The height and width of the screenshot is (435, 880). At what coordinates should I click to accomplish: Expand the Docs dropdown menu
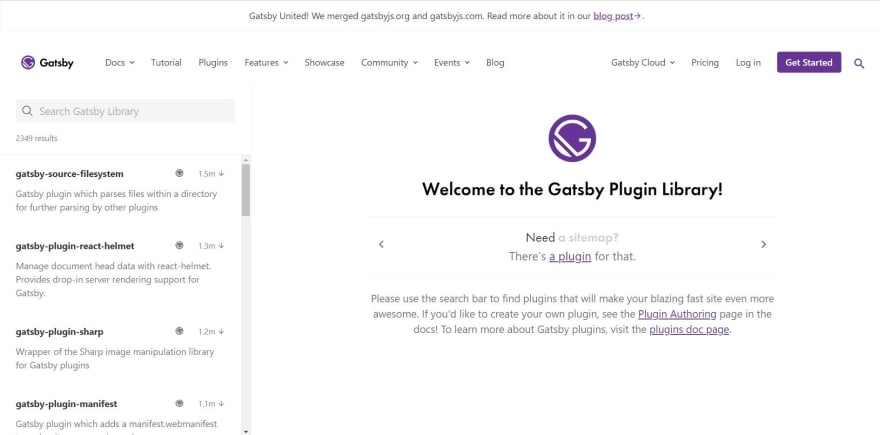click(120, 63)
